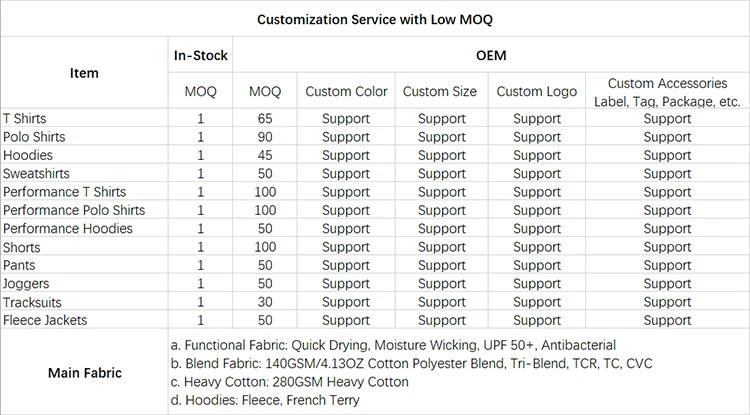Select the Custom Logo column header
750x415 pixels.
[536, 92]
